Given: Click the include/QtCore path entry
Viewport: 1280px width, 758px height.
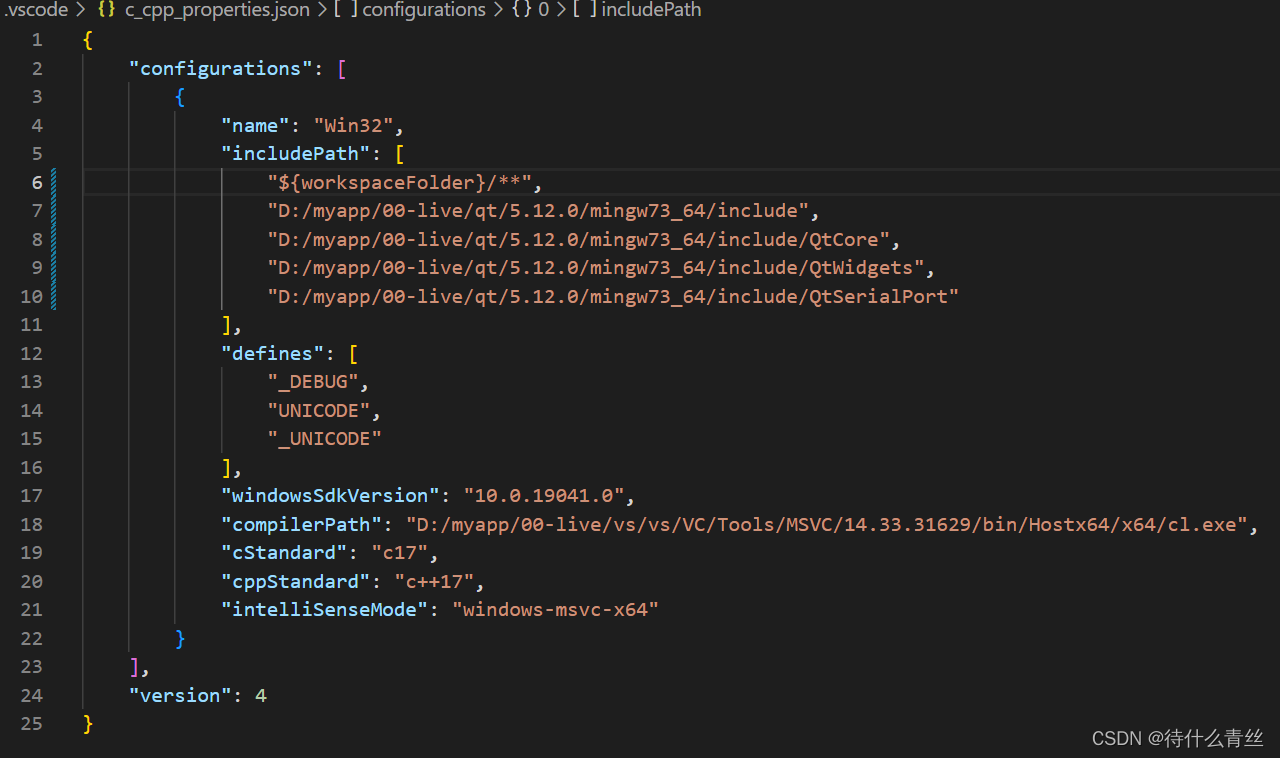Looking at the screenshot, I should [579, 240].
